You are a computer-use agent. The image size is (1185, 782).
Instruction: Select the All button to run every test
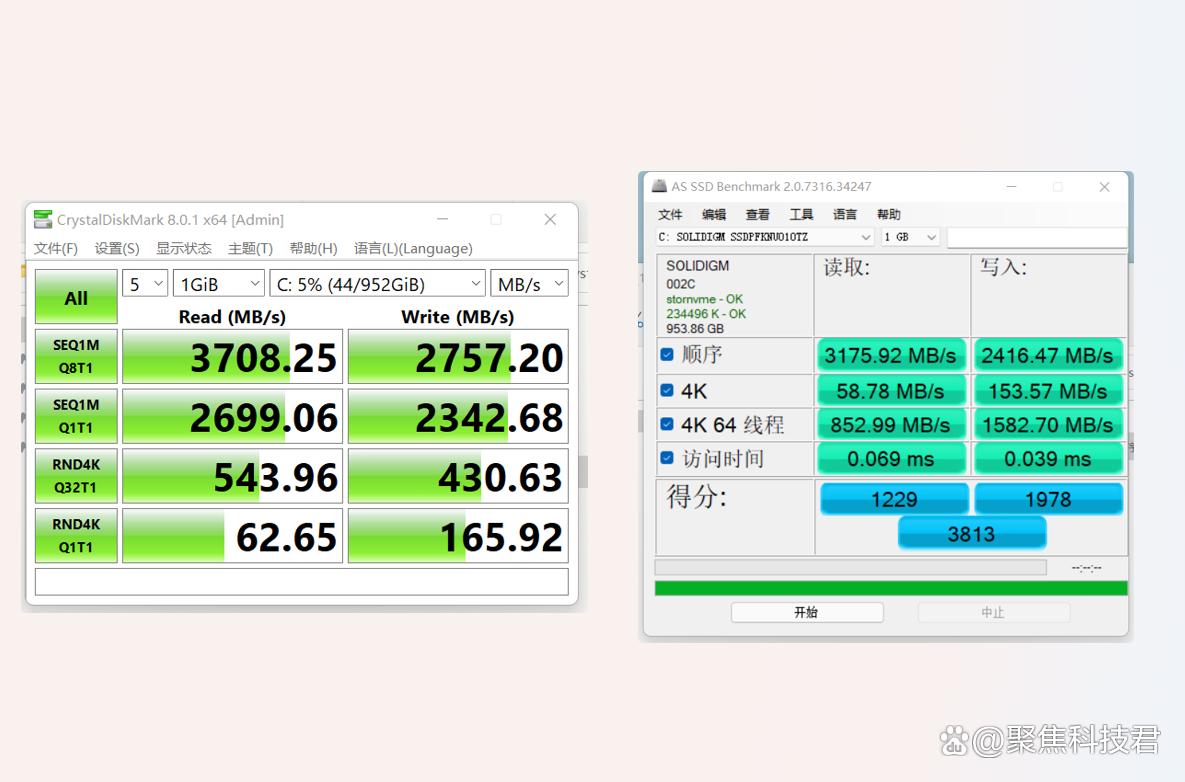tap(75, 296)
